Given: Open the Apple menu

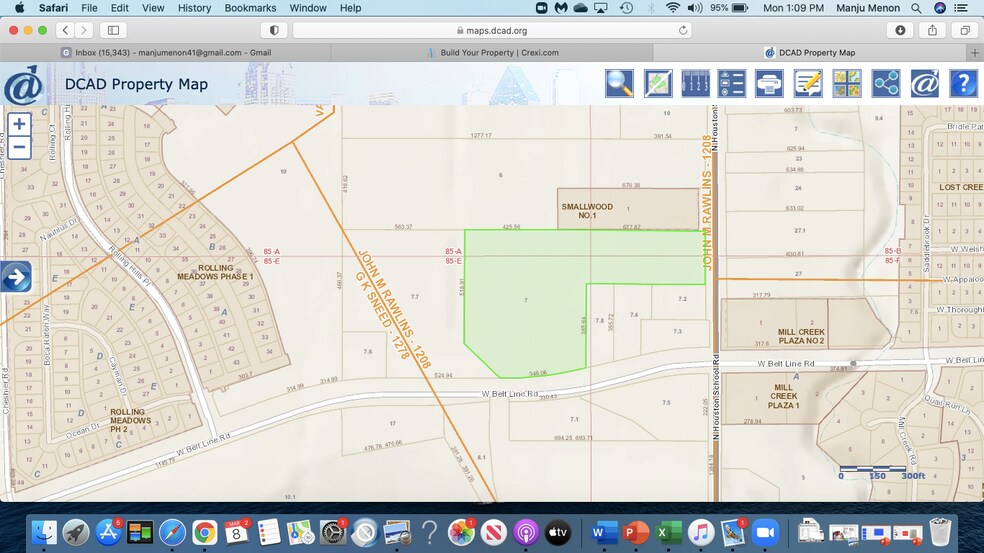Looking at the screenshot, I should tap(19, 8).
